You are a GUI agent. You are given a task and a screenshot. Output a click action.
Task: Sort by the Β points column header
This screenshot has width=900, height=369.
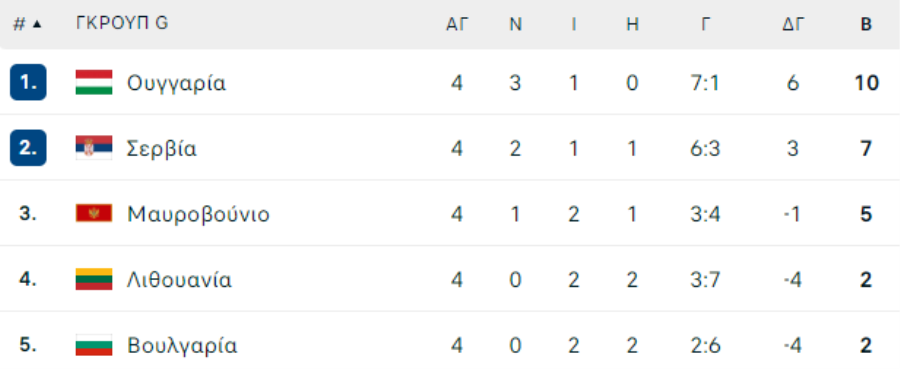coord(866,25)
